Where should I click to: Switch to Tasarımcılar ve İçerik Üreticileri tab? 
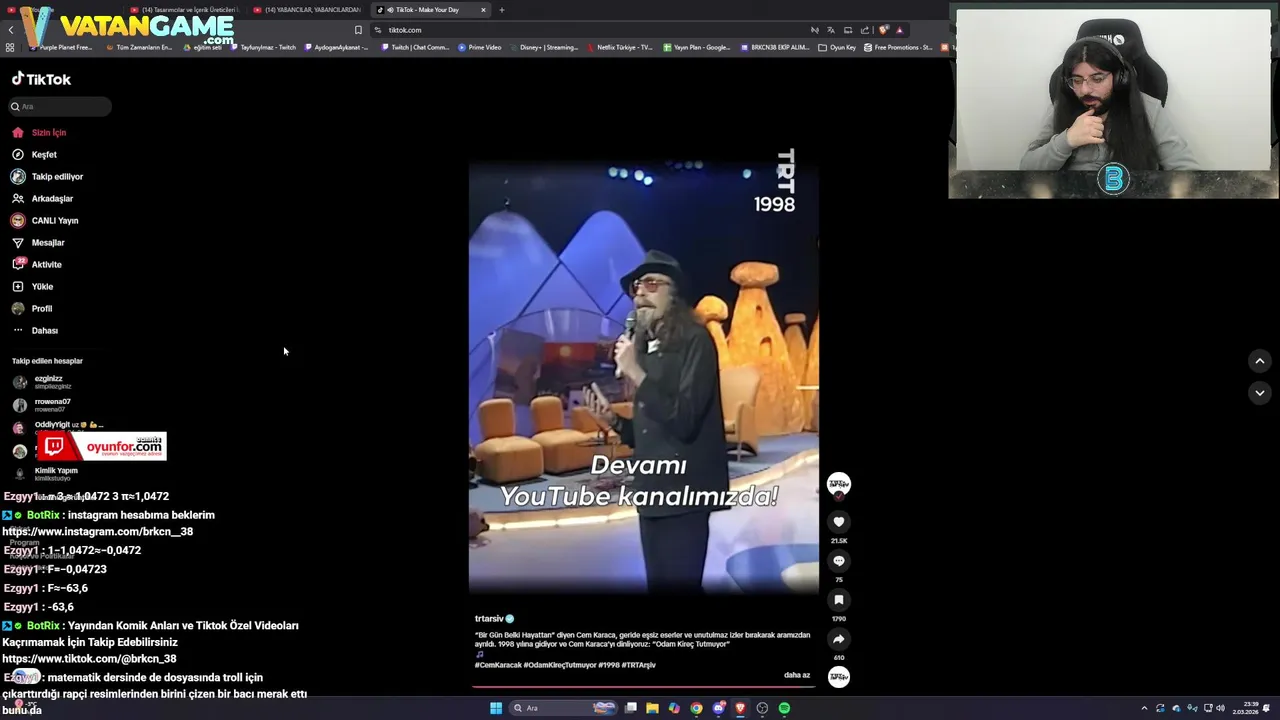[185, 10]
